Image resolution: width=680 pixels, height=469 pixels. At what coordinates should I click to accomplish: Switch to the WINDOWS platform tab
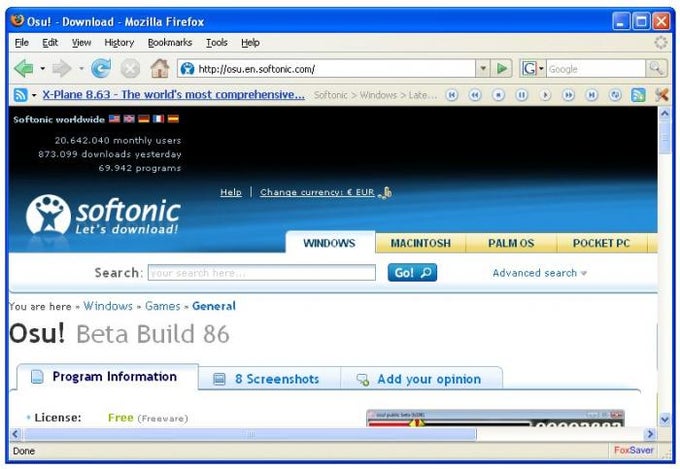pos(330,243)
